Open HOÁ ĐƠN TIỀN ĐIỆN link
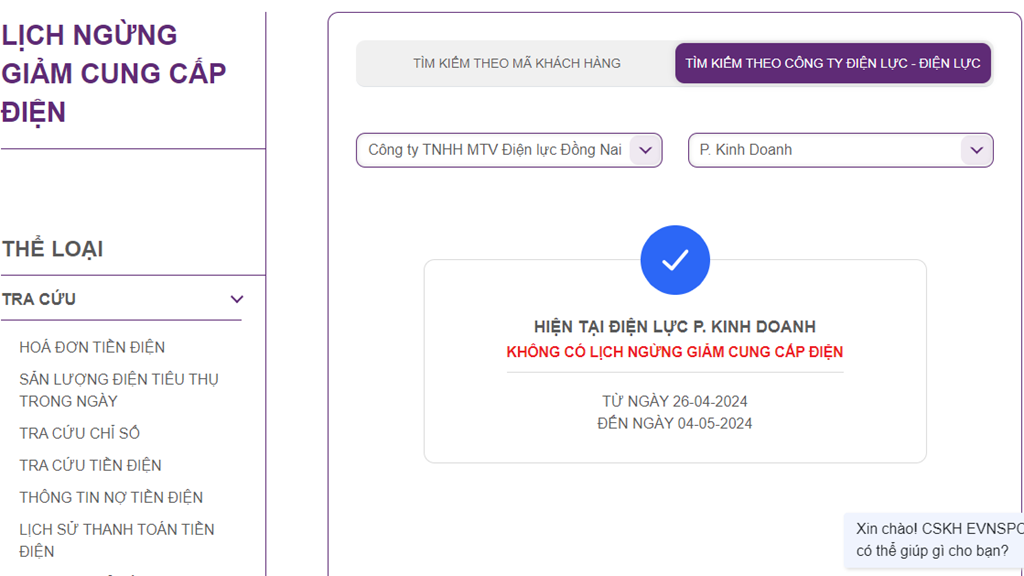Viewport: 1024px width, 576px height. click(x=92, y=347)
